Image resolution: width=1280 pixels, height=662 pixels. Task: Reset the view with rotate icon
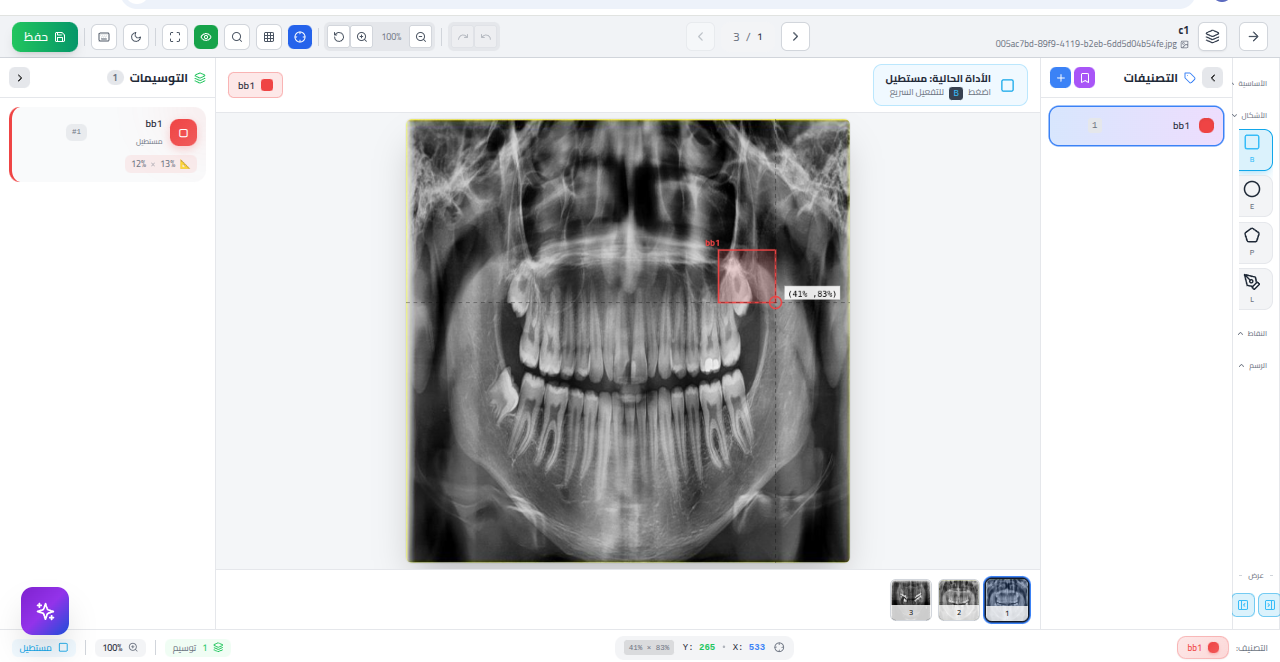[x=339, y=37]
